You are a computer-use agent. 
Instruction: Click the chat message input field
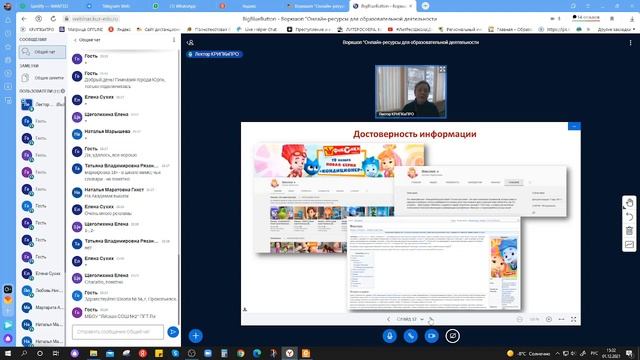pos(118,332)
